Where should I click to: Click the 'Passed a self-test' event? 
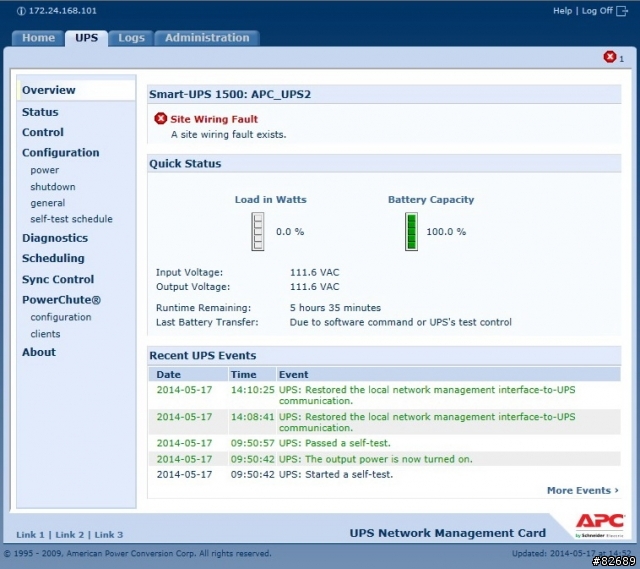click(335, 443)
